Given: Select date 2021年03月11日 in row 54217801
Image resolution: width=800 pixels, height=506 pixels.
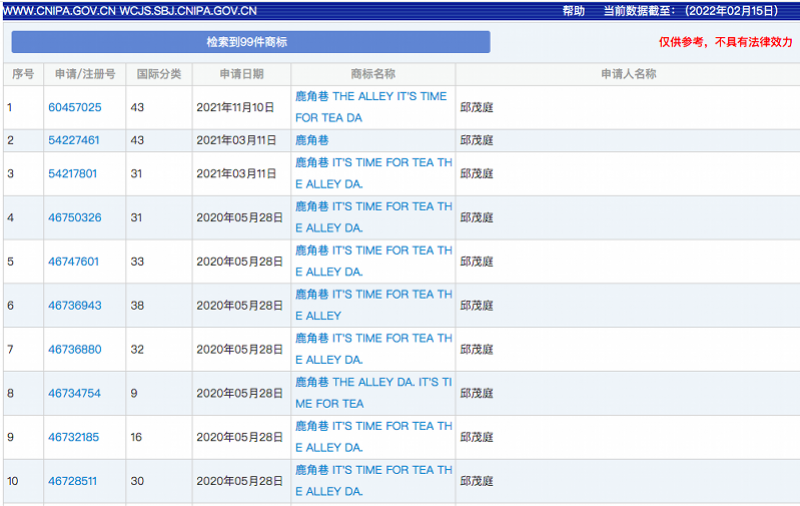Looking at the screenshot, I should pos(236,173).
